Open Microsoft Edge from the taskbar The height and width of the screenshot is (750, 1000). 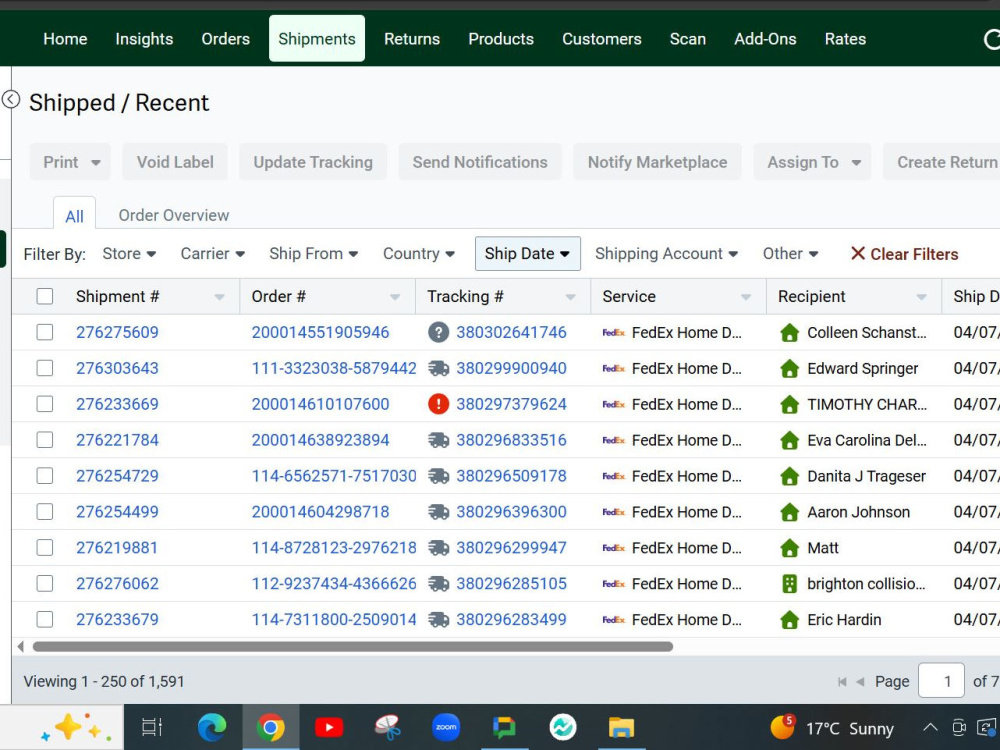212,728
